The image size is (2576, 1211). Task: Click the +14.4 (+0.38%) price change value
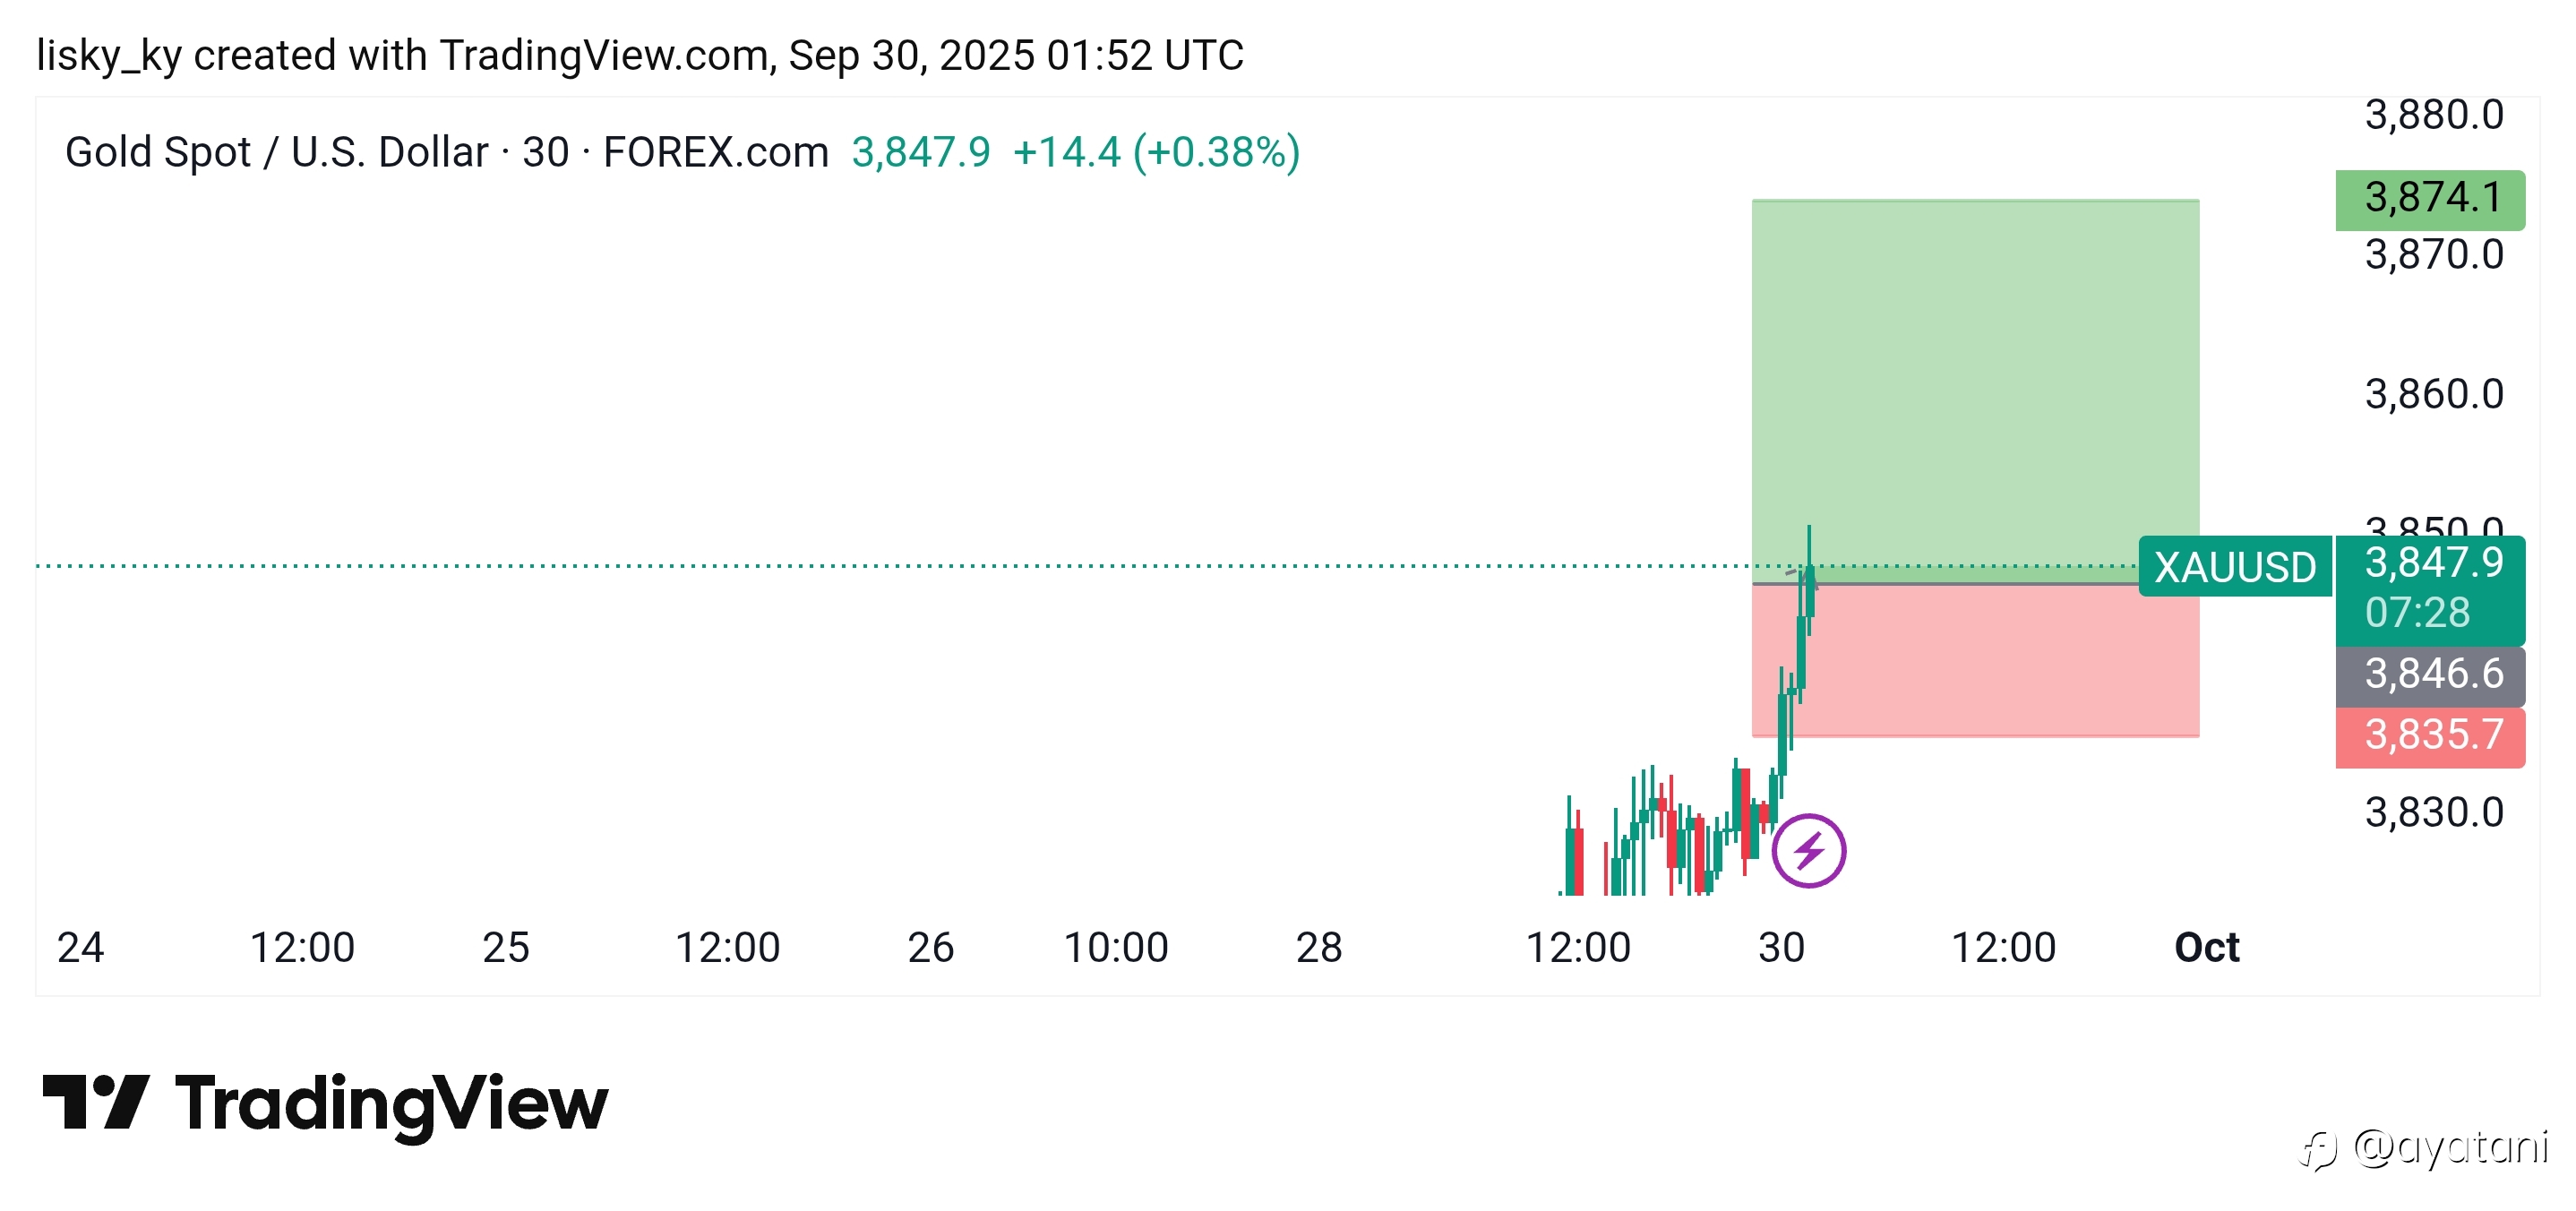coord(1156,152)
